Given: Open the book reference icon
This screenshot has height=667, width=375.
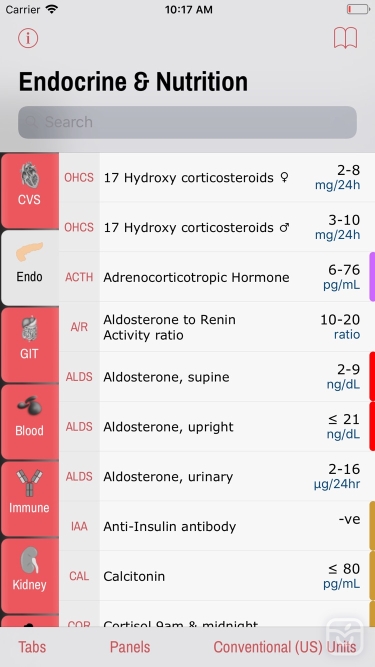Looking at the screenshot, I should click(x=345, y=38).
